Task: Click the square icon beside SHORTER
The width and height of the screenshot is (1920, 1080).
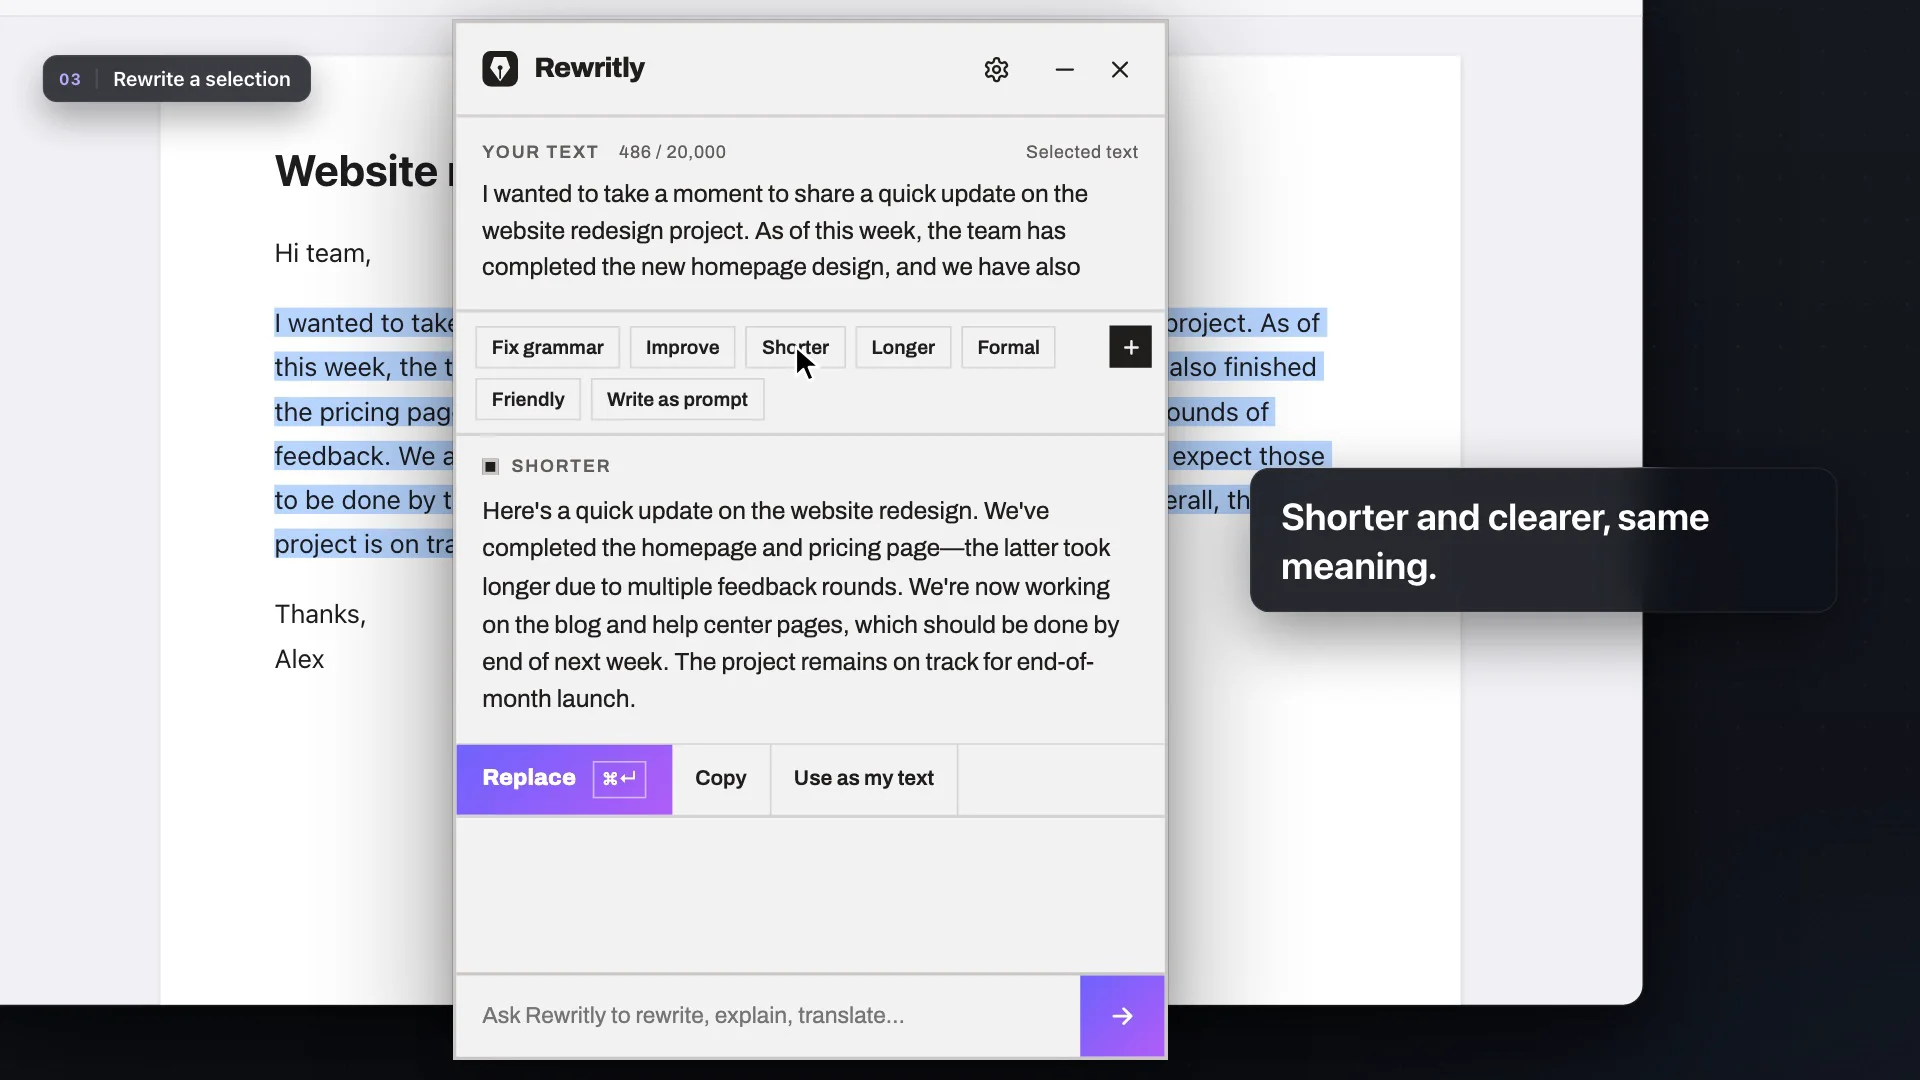Action: (x=490, y=466)
